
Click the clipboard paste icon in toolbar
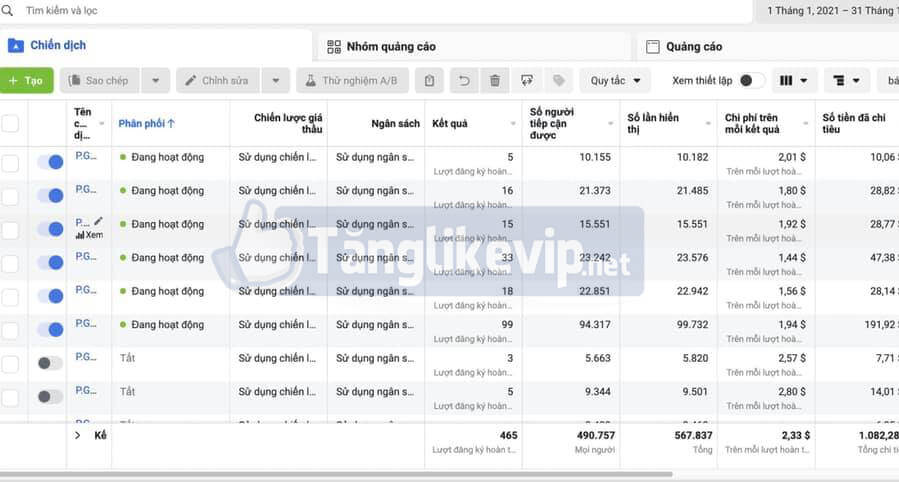pos(429,81)
